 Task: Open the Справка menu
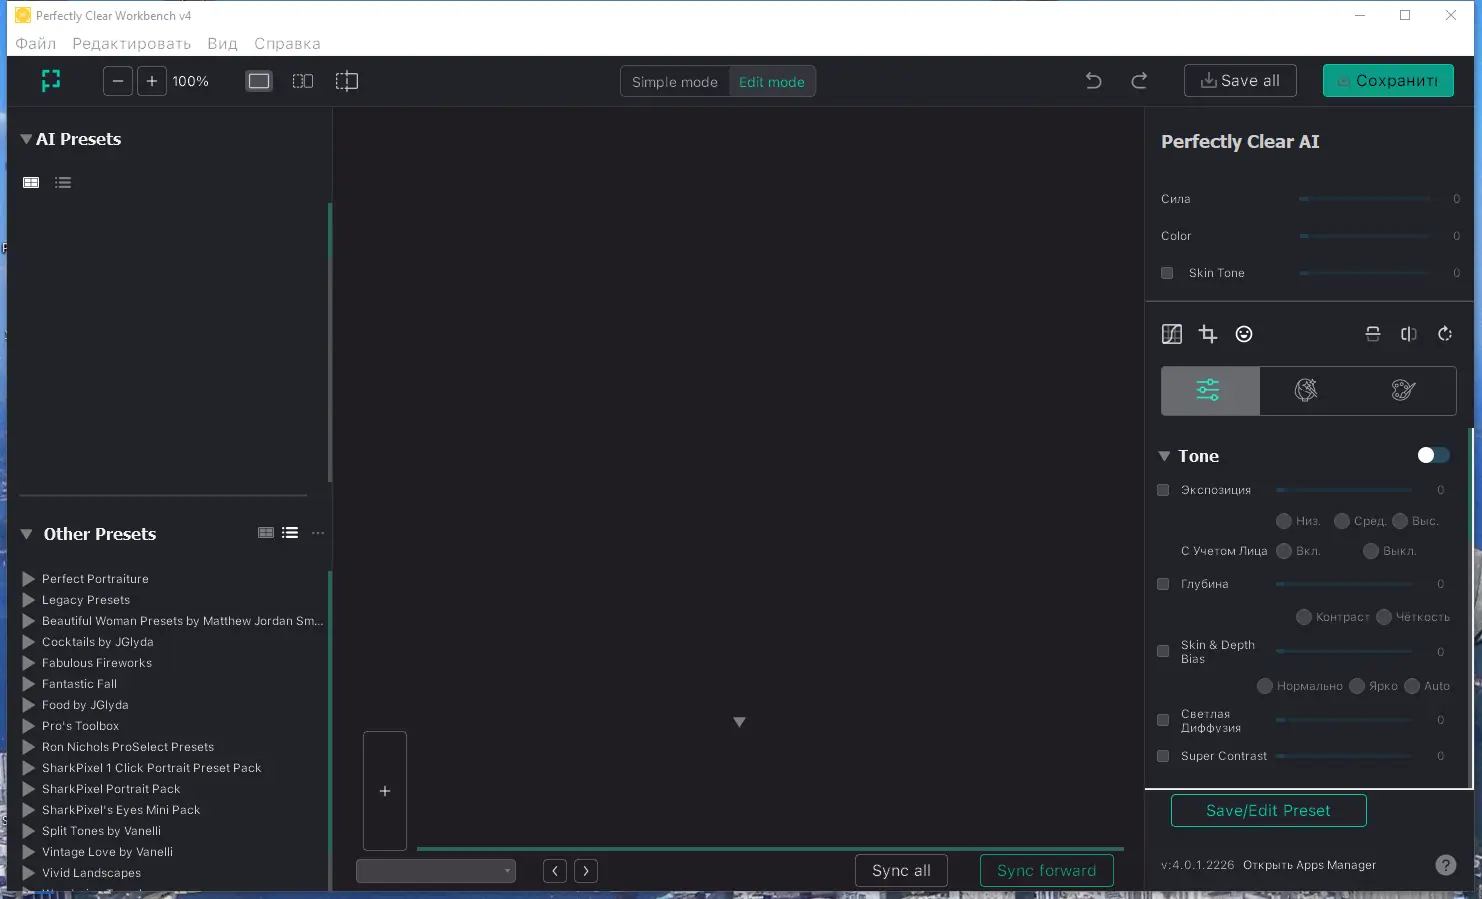click(x=287, y=43)
